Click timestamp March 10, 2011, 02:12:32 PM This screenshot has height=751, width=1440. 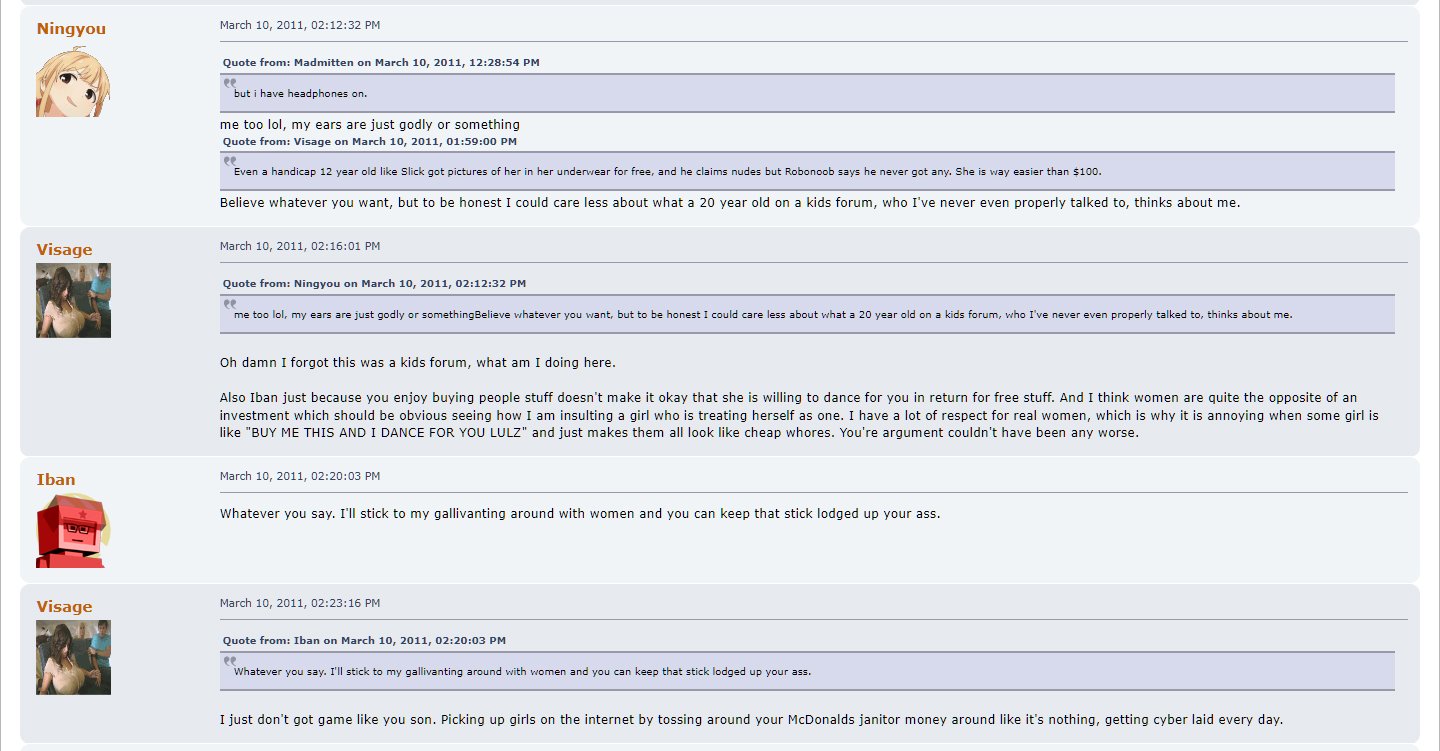pyautogui.click(x=300, y=25)
